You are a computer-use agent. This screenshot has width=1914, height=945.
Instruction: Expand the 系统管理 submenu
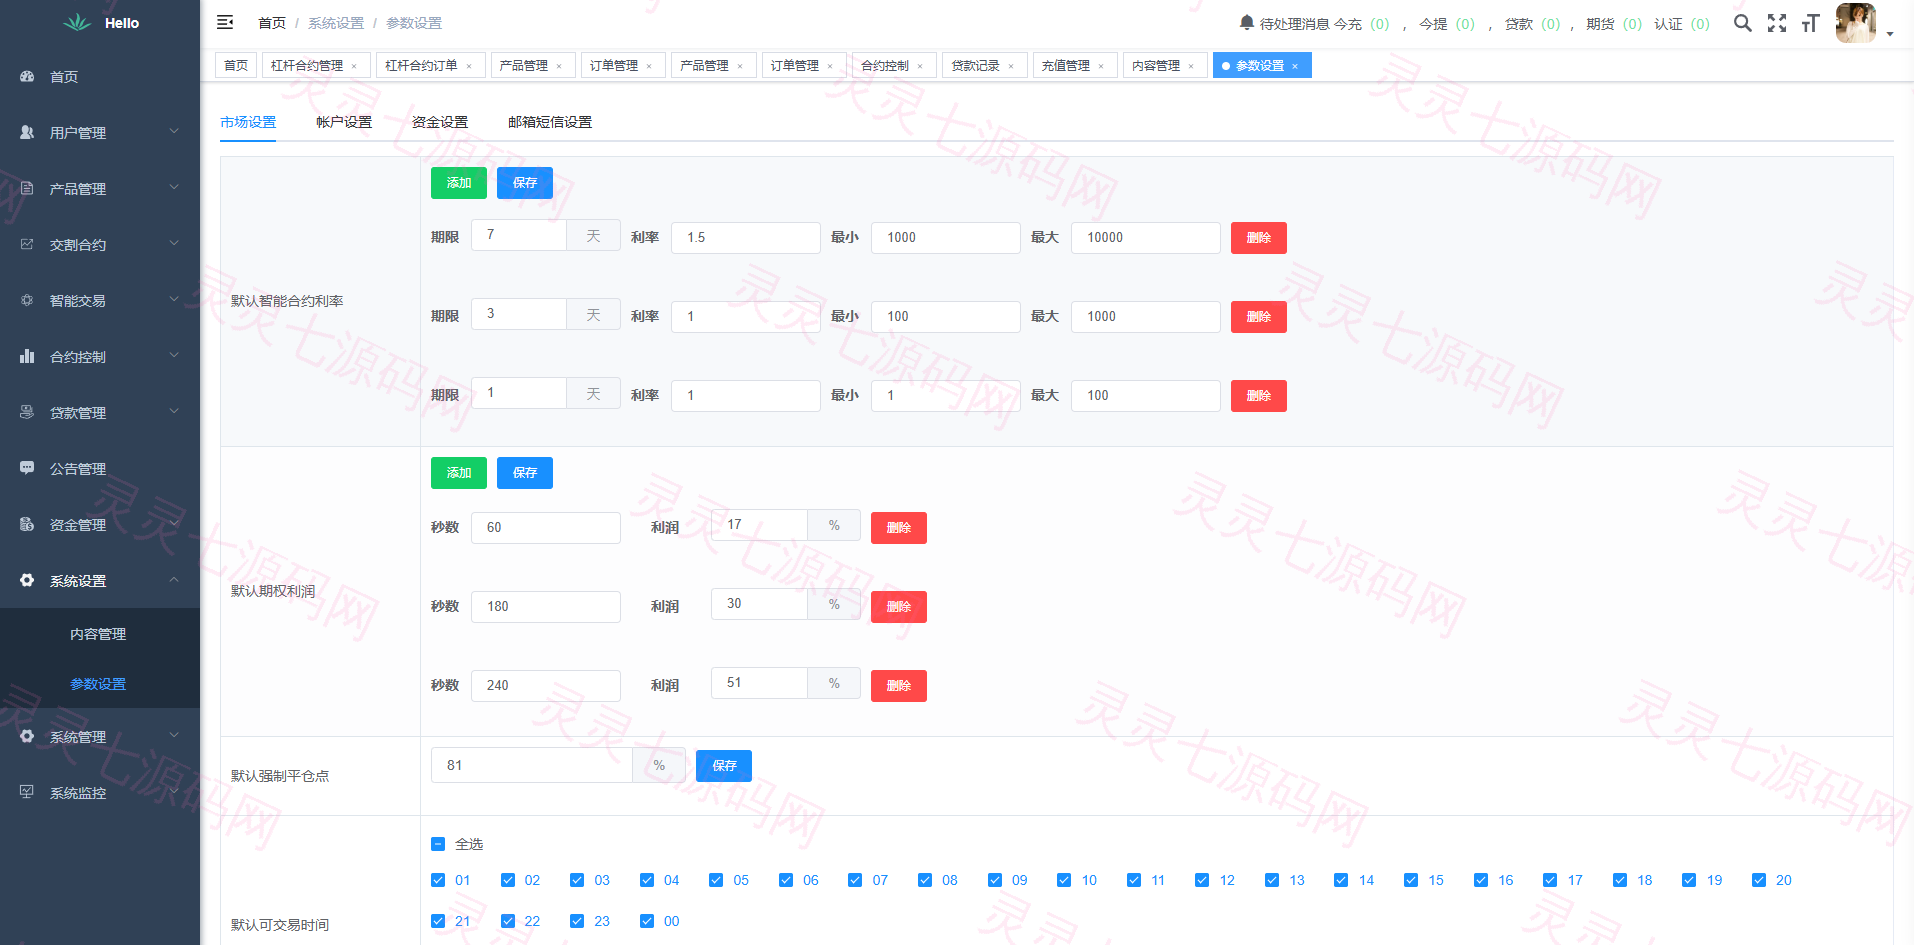click(174, 735)
